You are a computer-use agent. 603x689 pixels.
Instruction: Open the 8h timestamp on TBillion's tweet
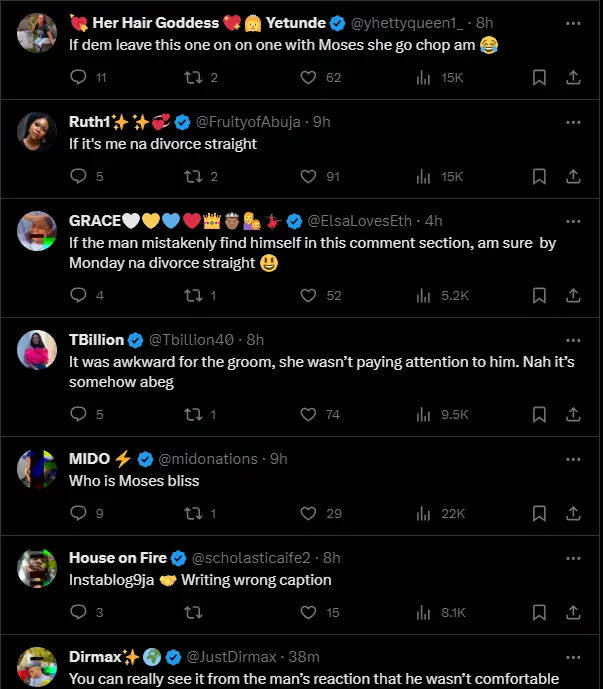point(255,340)
